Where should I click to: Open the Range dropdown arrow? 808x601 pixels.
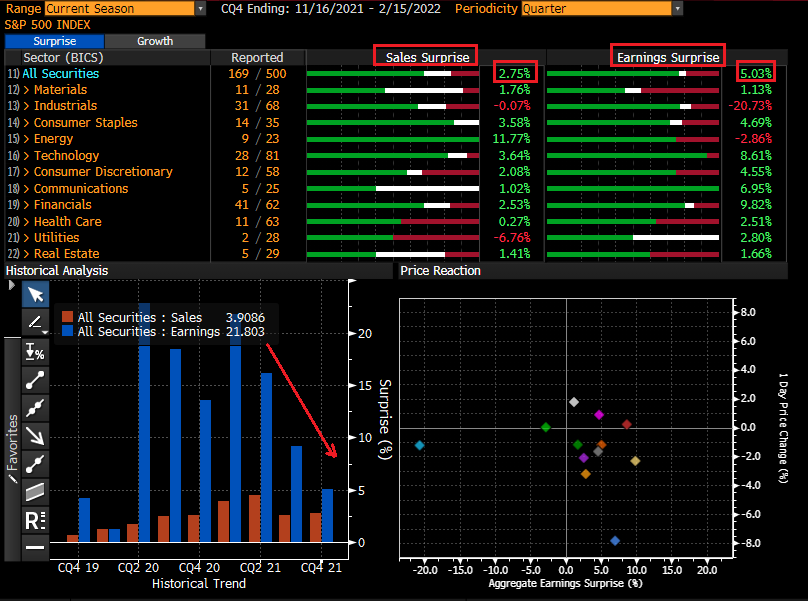[x=200, y=8]
